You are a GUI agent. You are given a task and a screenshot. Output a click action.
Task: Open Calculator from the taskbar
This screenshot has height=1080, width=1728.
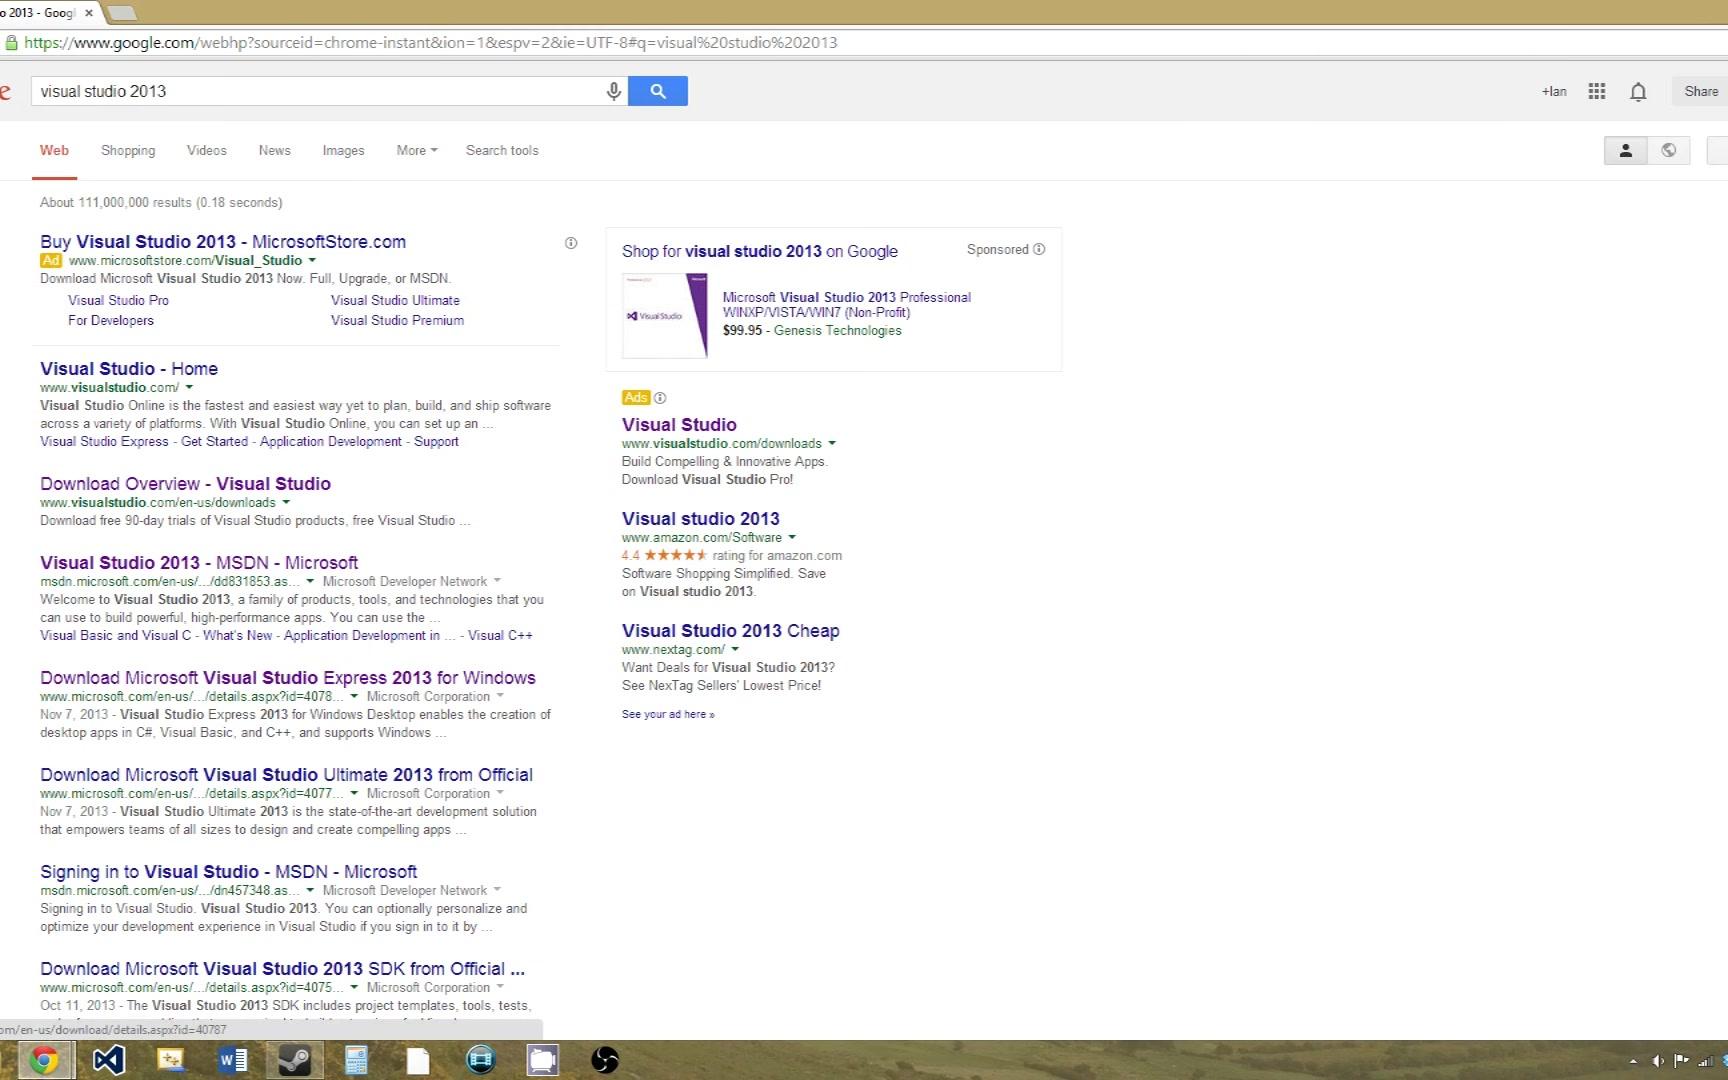356,1060
